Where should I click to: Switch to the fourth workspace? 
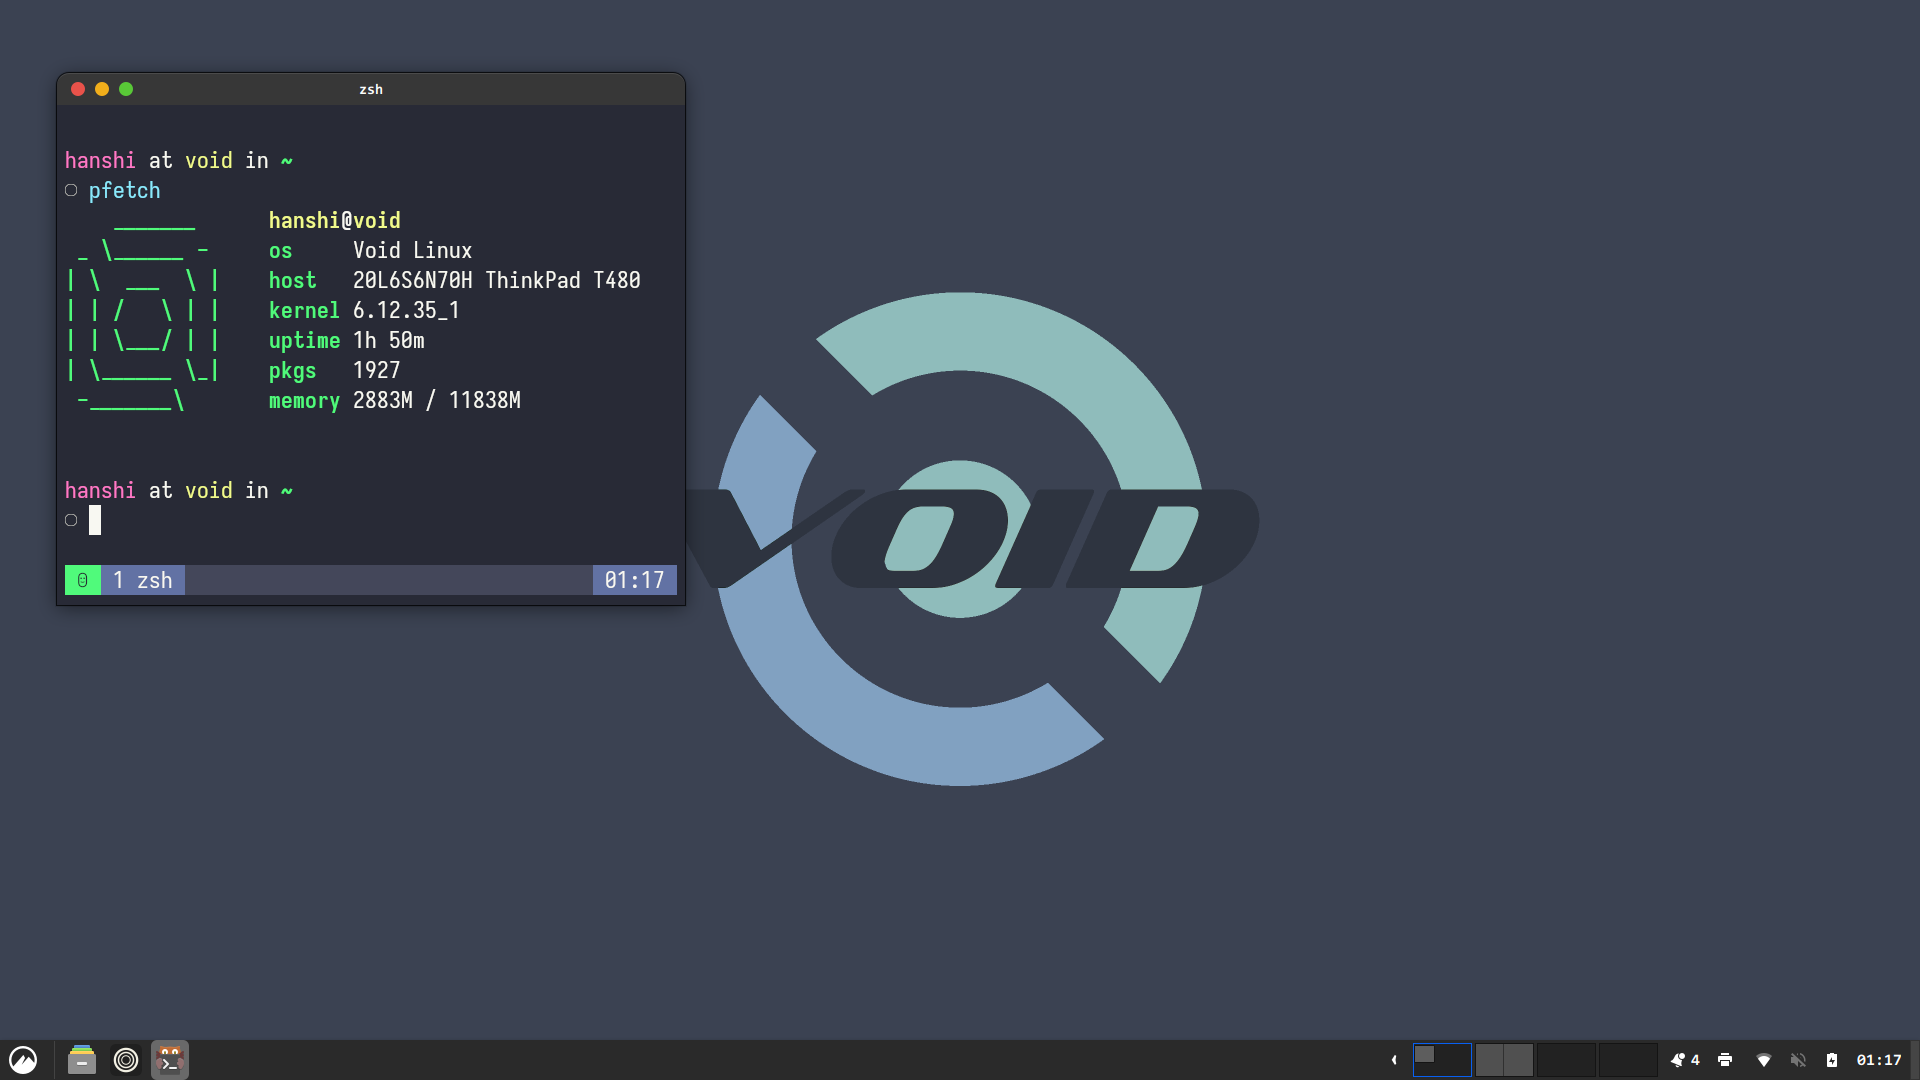pos(1628,1060)
